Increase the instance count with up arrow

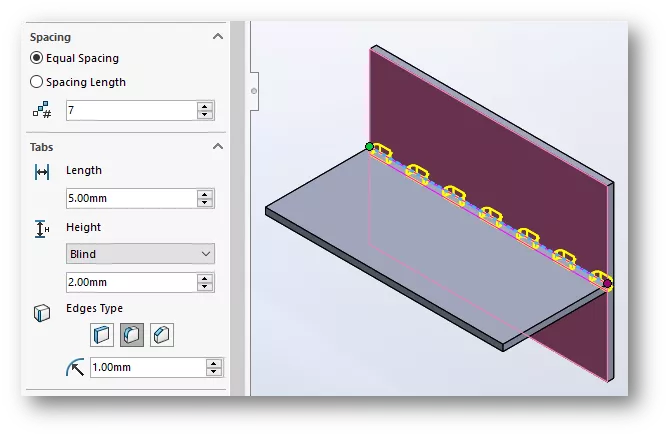pyautogui.click(x=205, y=106)
